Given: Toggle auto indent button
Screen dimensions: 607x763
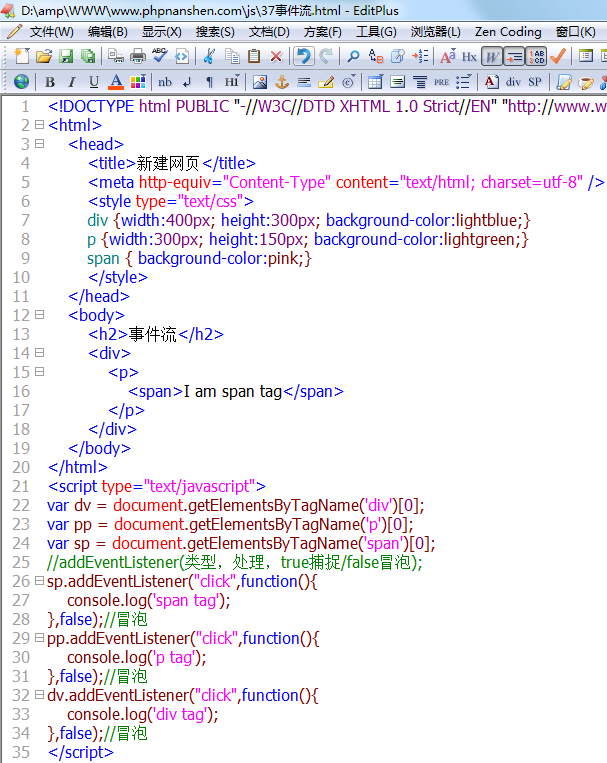Looking at the screenshot, I should tap(514, 56).
